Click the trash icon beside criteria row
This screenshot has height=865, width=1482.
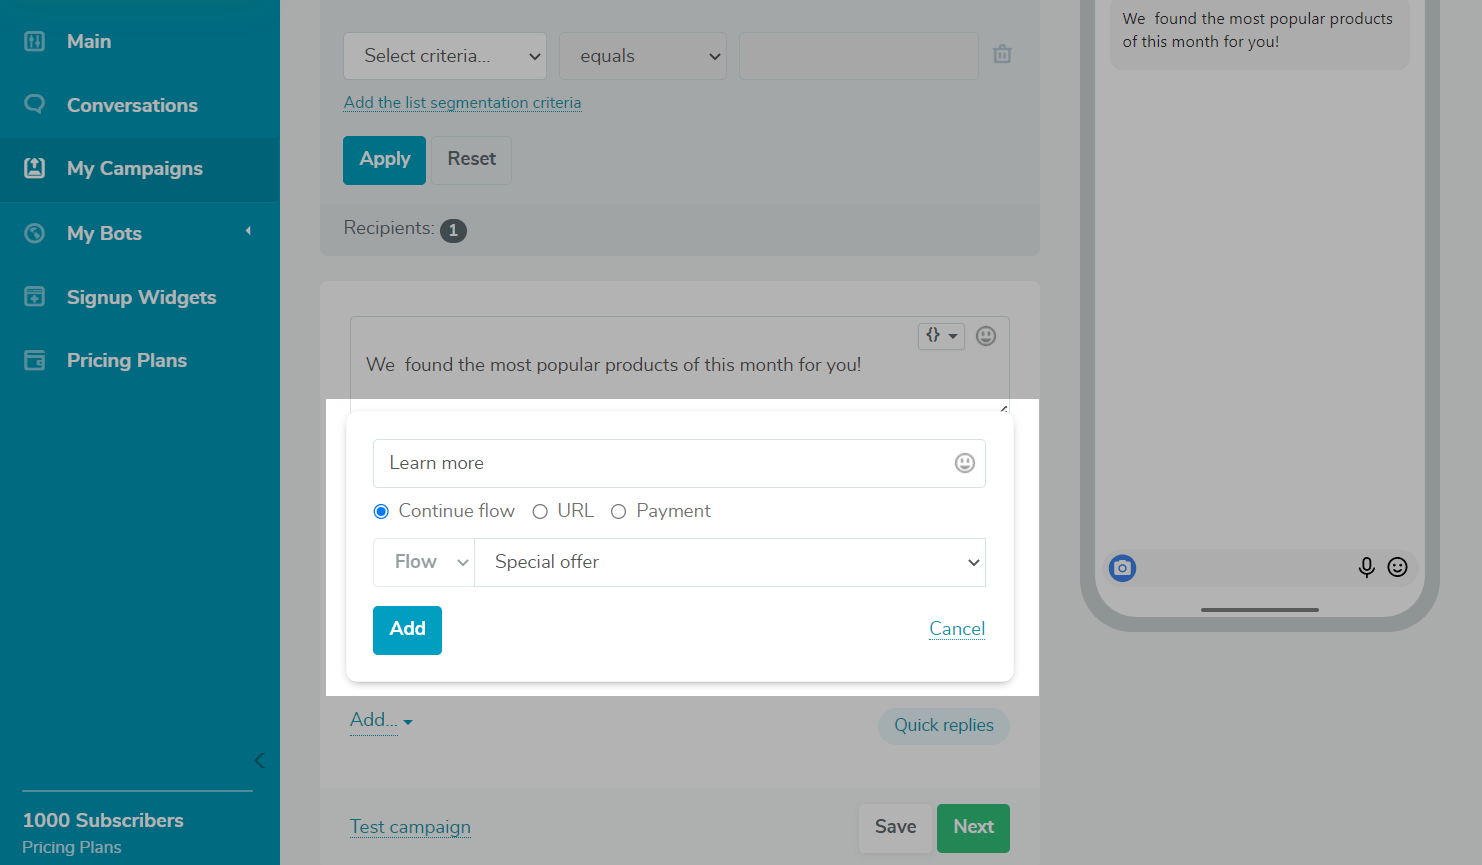(1002, 55)
